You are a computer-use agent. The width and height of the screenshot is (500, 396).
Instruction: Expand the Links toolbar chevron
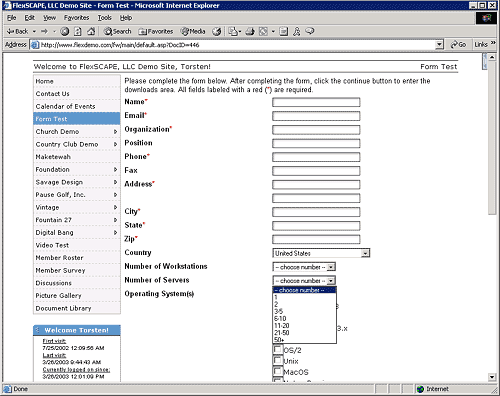pos(493,43)
